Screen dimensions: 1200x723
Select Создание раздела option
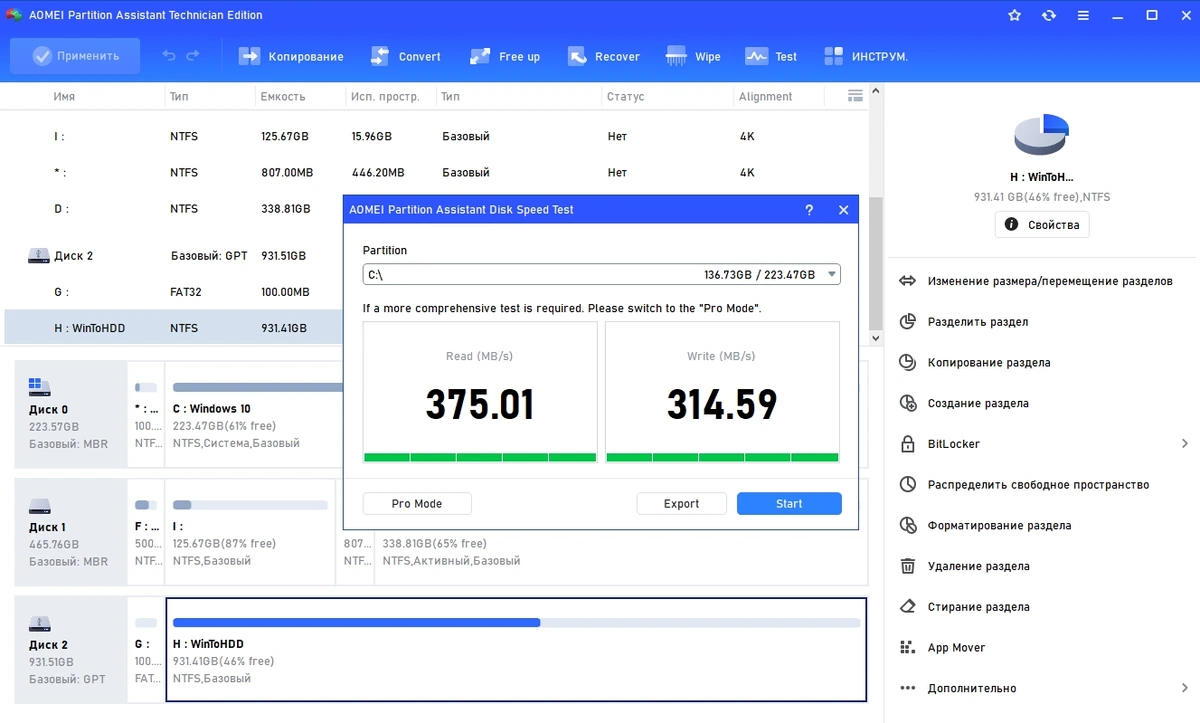tap(964, 404)
